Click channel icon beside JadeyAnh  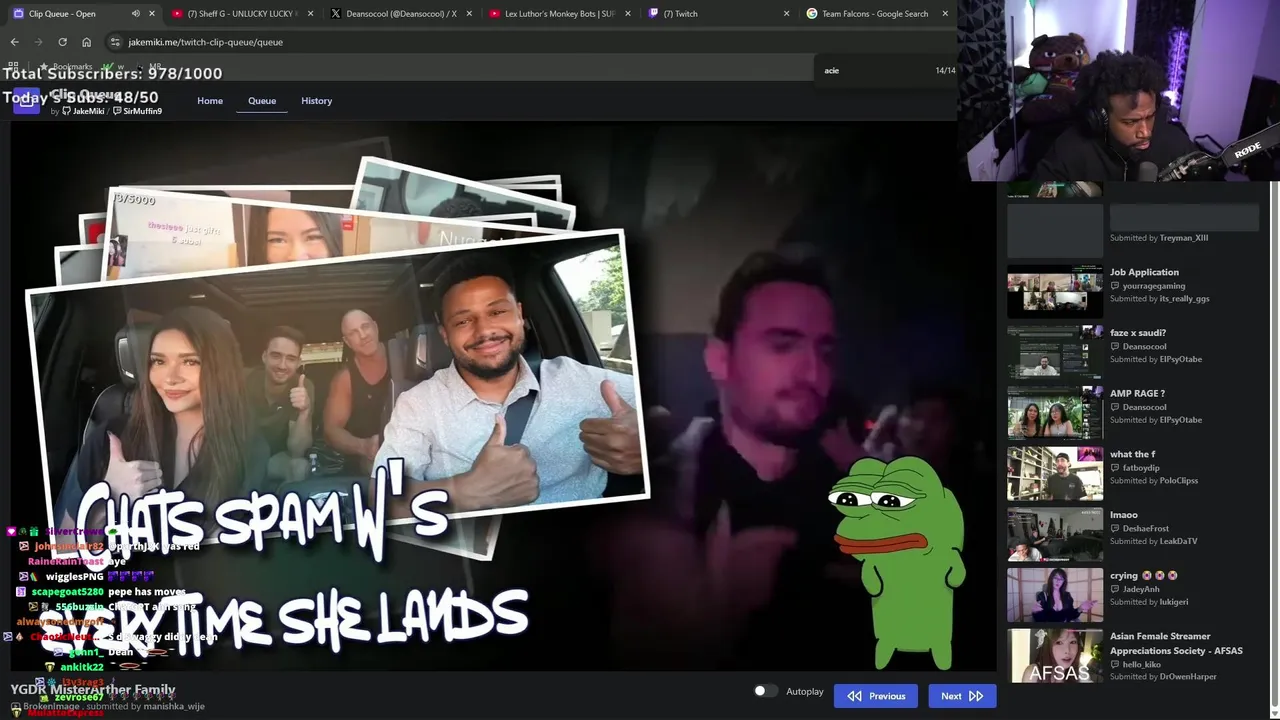pos(1115,589)
